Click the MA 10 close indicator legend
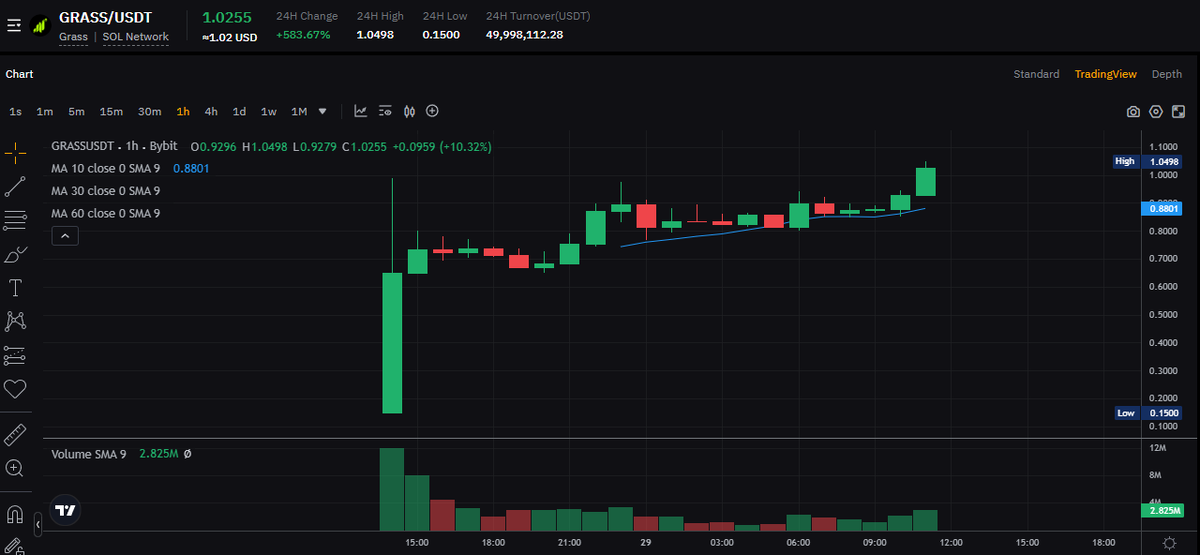Screen dimensions: 1200x555 (106, 168)
